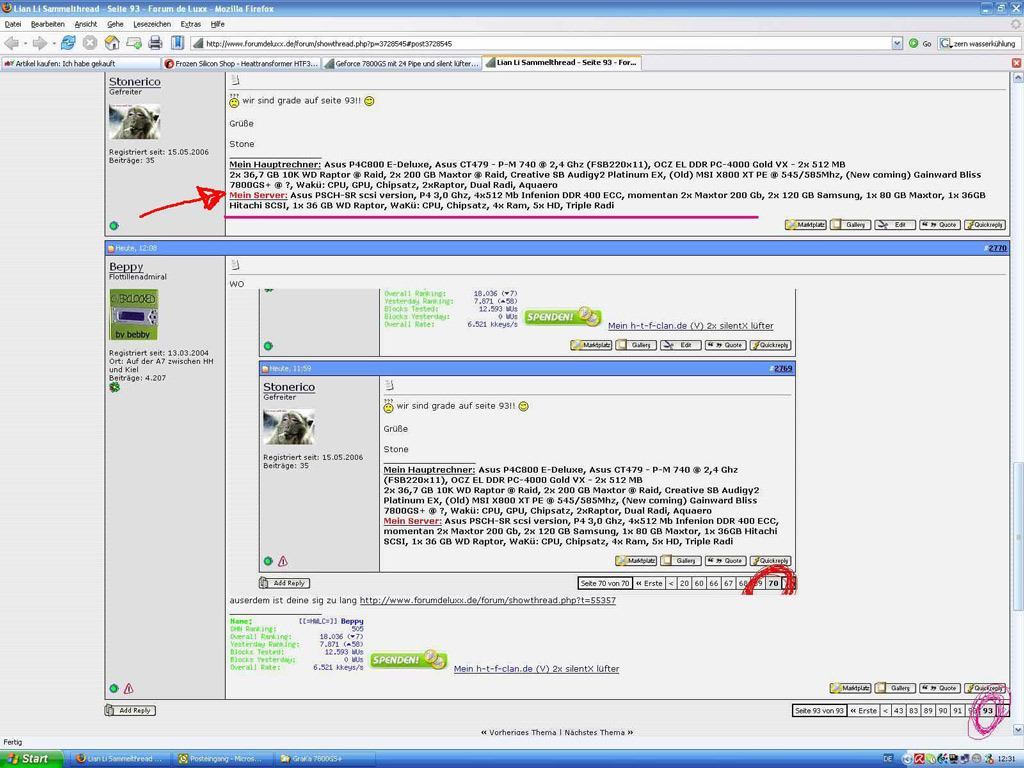Click the green clover reputation icon under Beppy

[115, 387]
